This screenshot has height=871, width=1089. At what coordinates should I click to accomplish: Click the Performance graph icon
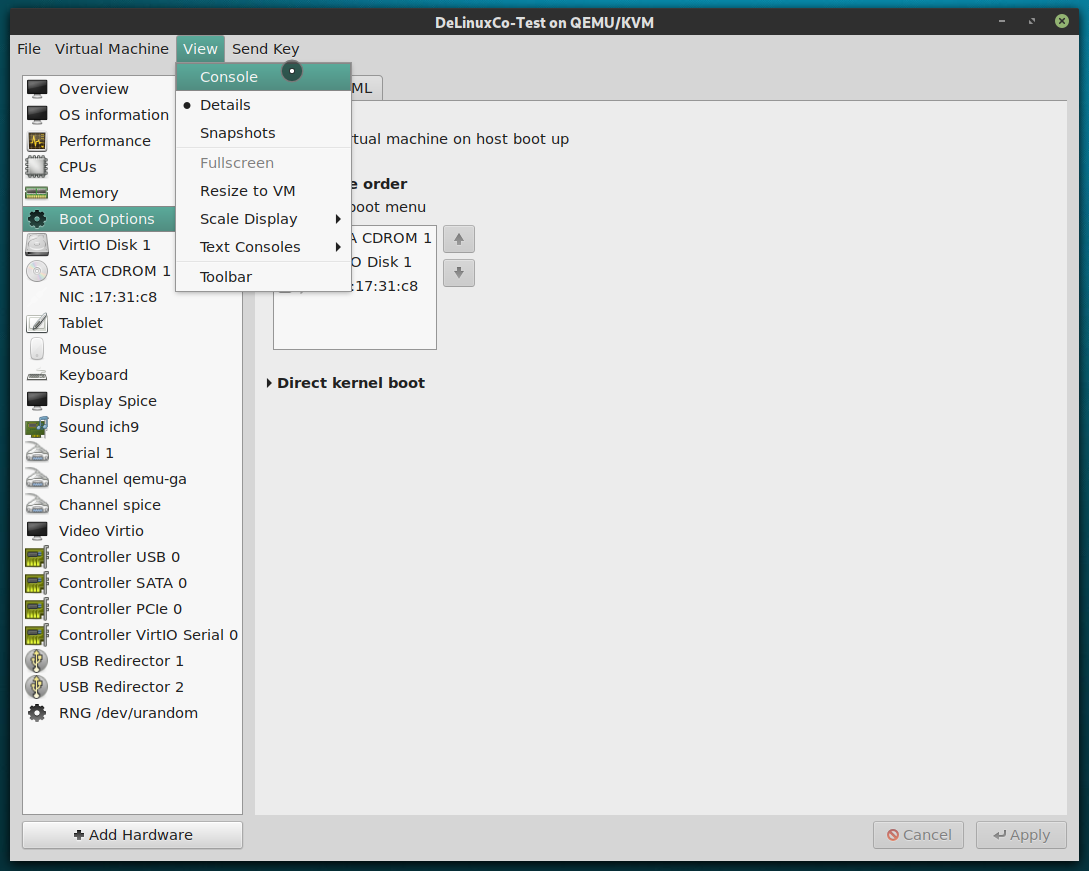tap(37, 141)
